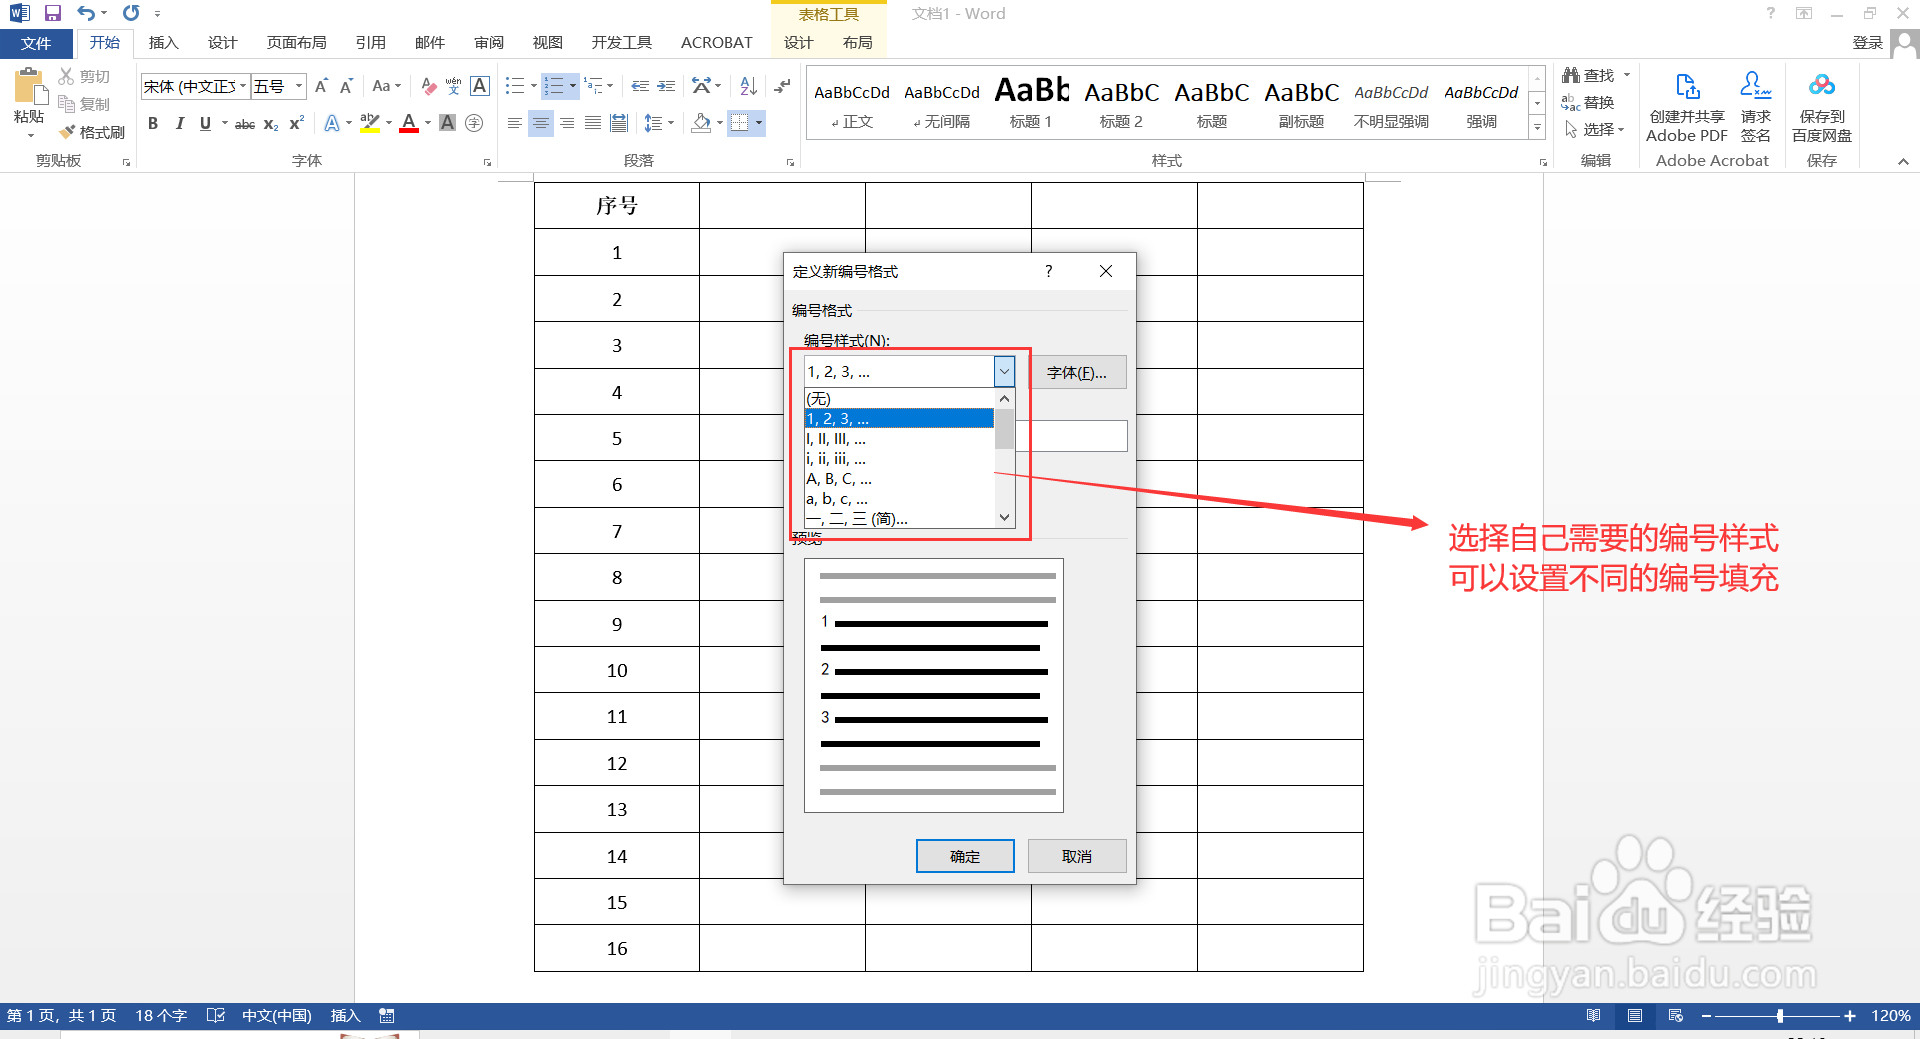Click the 字体(F)... button
This screenshot has width=1920, height=1039.
pyautogui.click(x=1077, y=372)
